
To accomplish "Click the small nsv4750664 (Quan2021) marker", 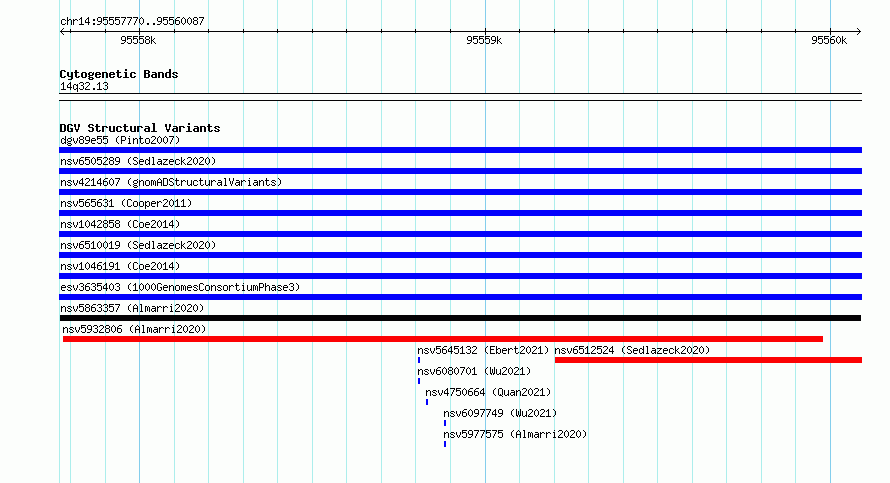I will [x=427, y=402].
